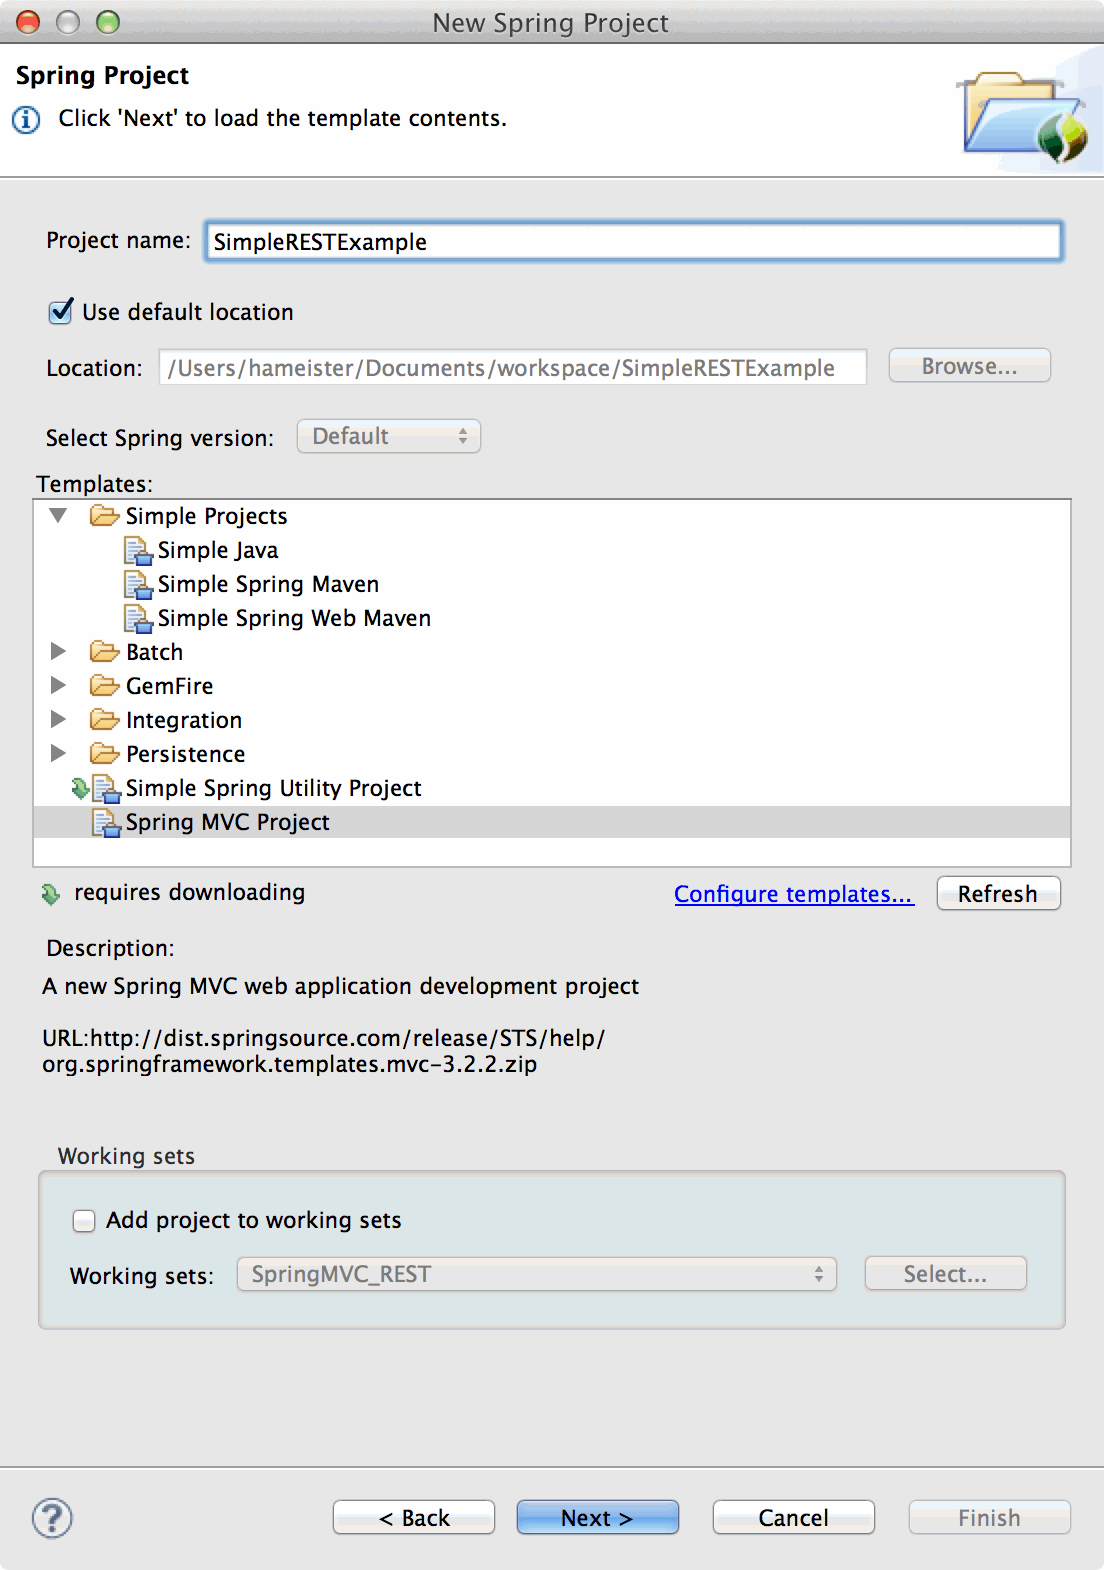Open the Configure templates link
The width and height of the screenshot is (1104, 1570).
click(794, 894)
